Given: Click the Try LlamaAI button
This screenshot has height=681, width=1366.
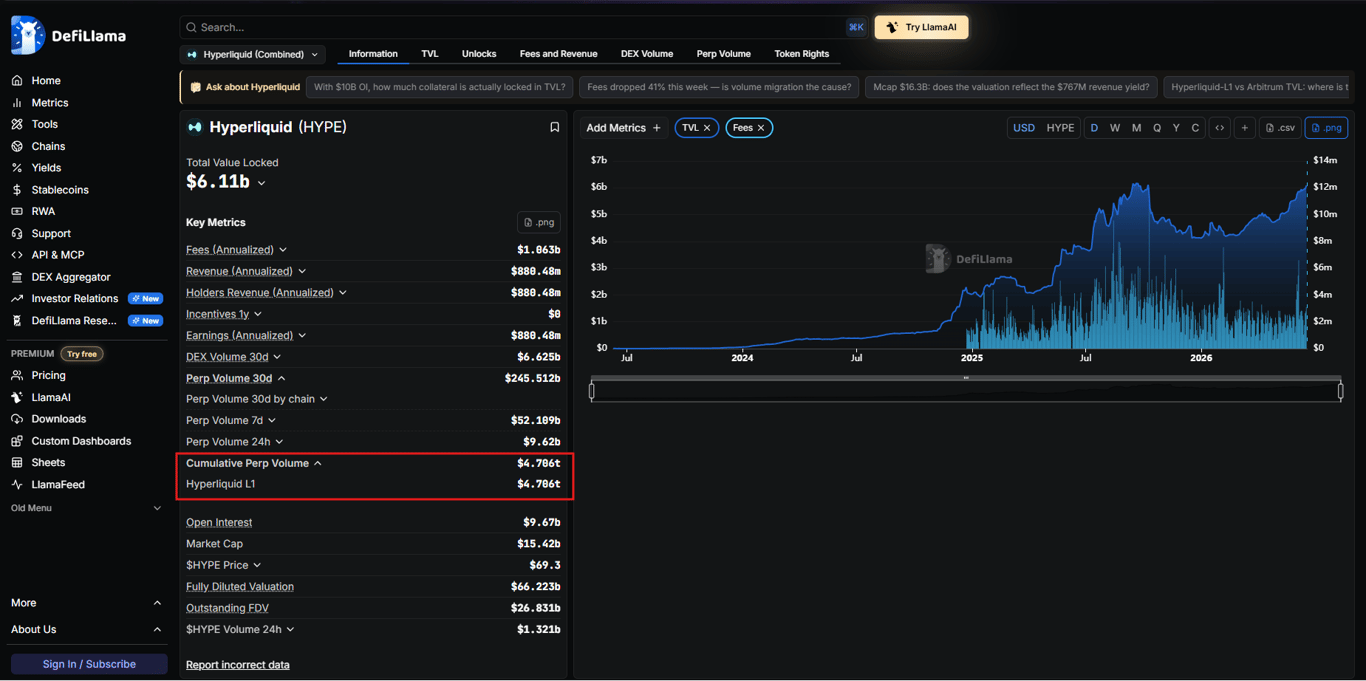Looking at the screenshot, I should click(921, 27).
